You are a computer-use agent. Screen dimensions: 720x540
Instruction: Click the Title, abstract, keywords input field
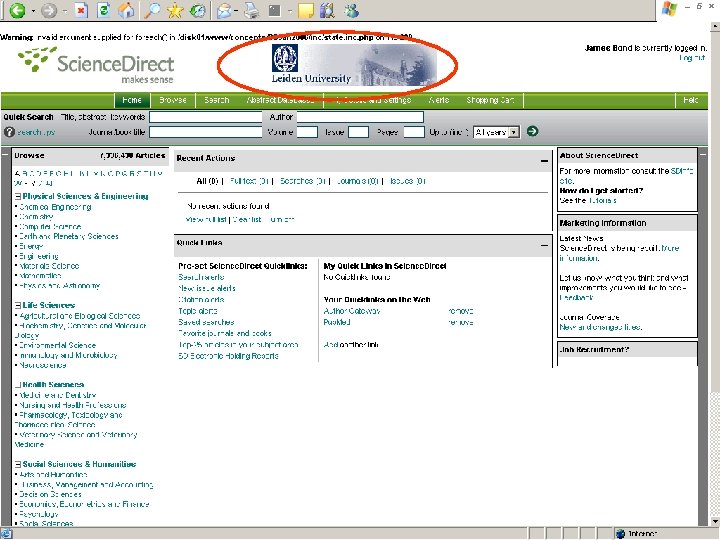[206, 117]
